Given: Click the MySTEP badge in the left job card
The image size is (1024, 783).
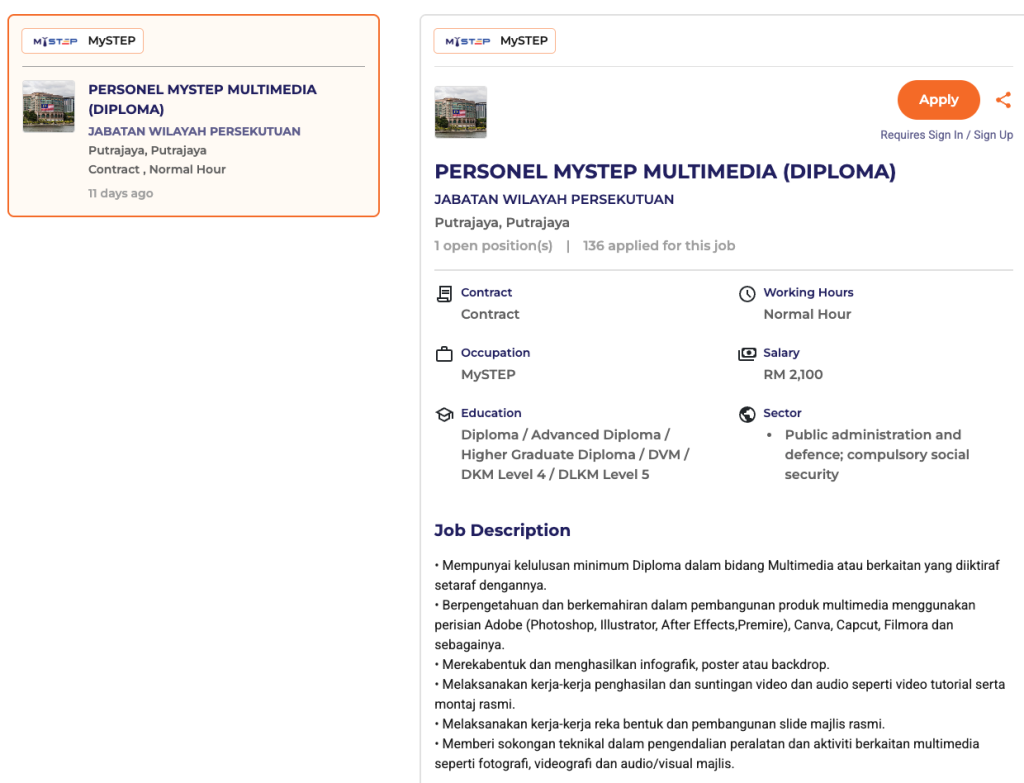Looking at the screenshot, I should (x=83, y=41).
